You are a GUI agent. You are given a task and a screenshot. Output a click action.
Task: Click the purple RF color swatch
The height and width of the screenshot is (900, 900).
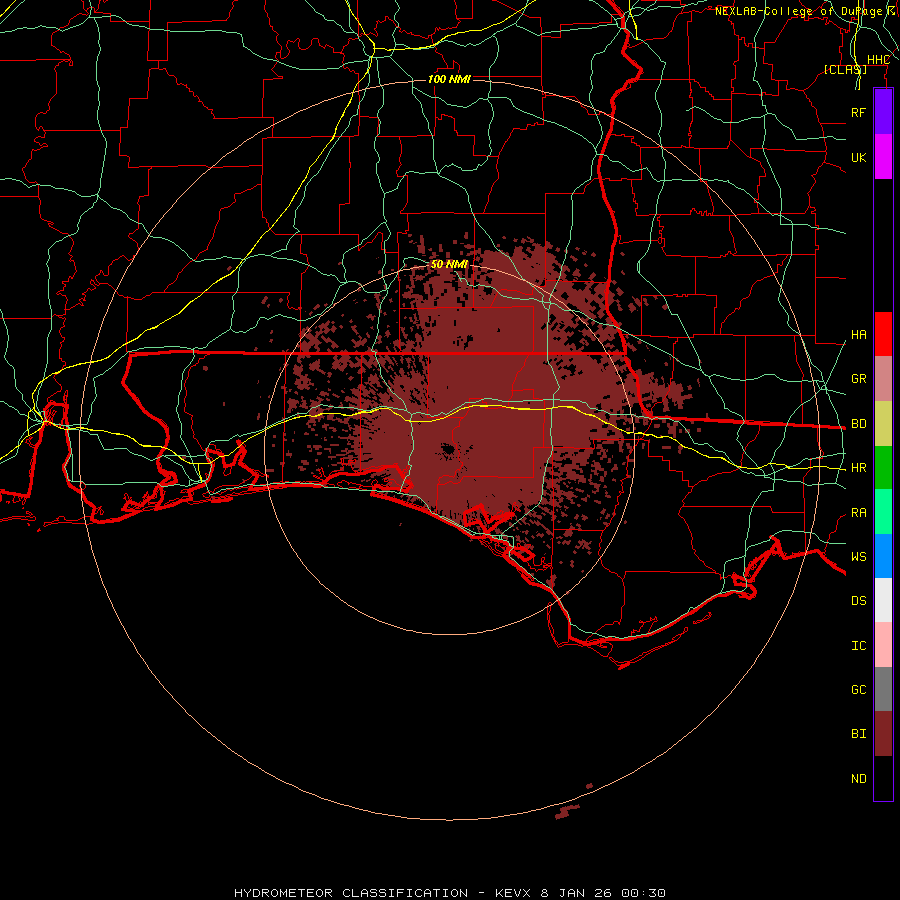[883, 112]
